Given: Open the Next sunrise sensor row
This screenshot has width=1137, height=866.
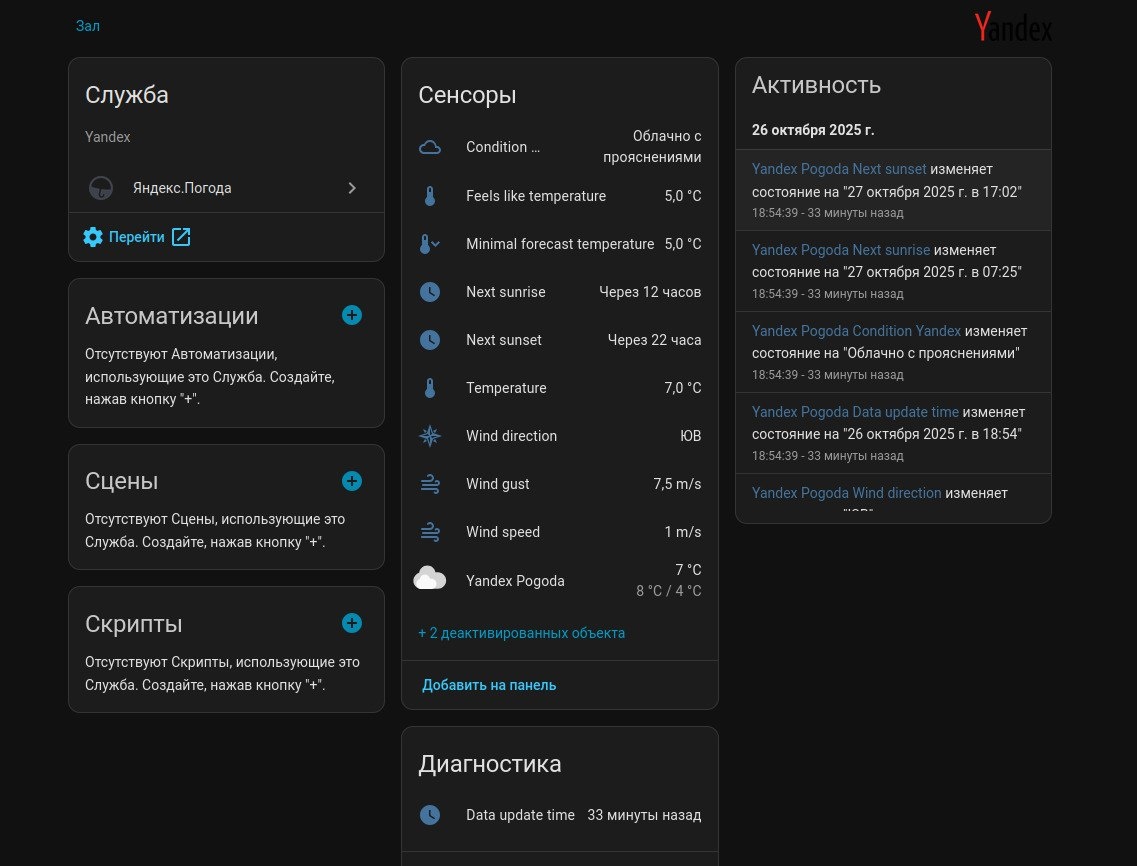Looking at the screenshot, I should (559, 292).
